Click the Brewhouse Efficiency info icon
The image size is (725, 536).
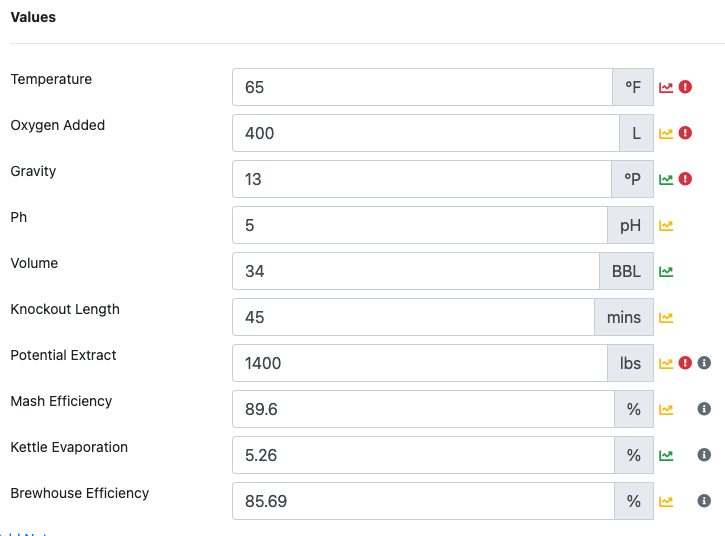(x=704, y=501)
